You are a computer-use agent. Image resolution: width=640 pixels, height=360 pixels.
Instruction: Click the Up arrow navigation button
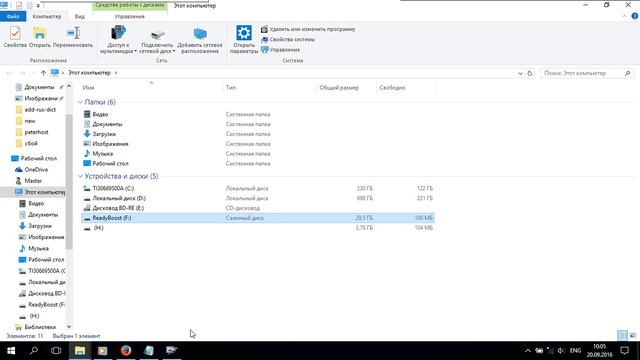click(43, 73)
